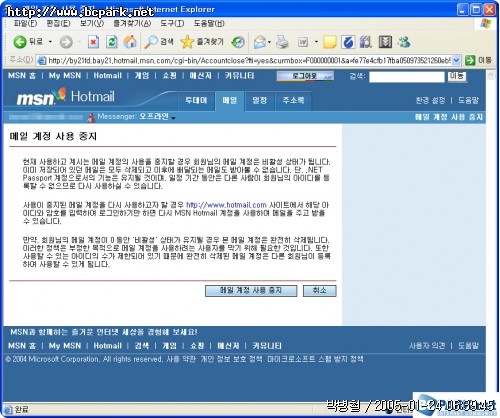Open the Messenger people icon
The image size is (500, 418).
404,42
